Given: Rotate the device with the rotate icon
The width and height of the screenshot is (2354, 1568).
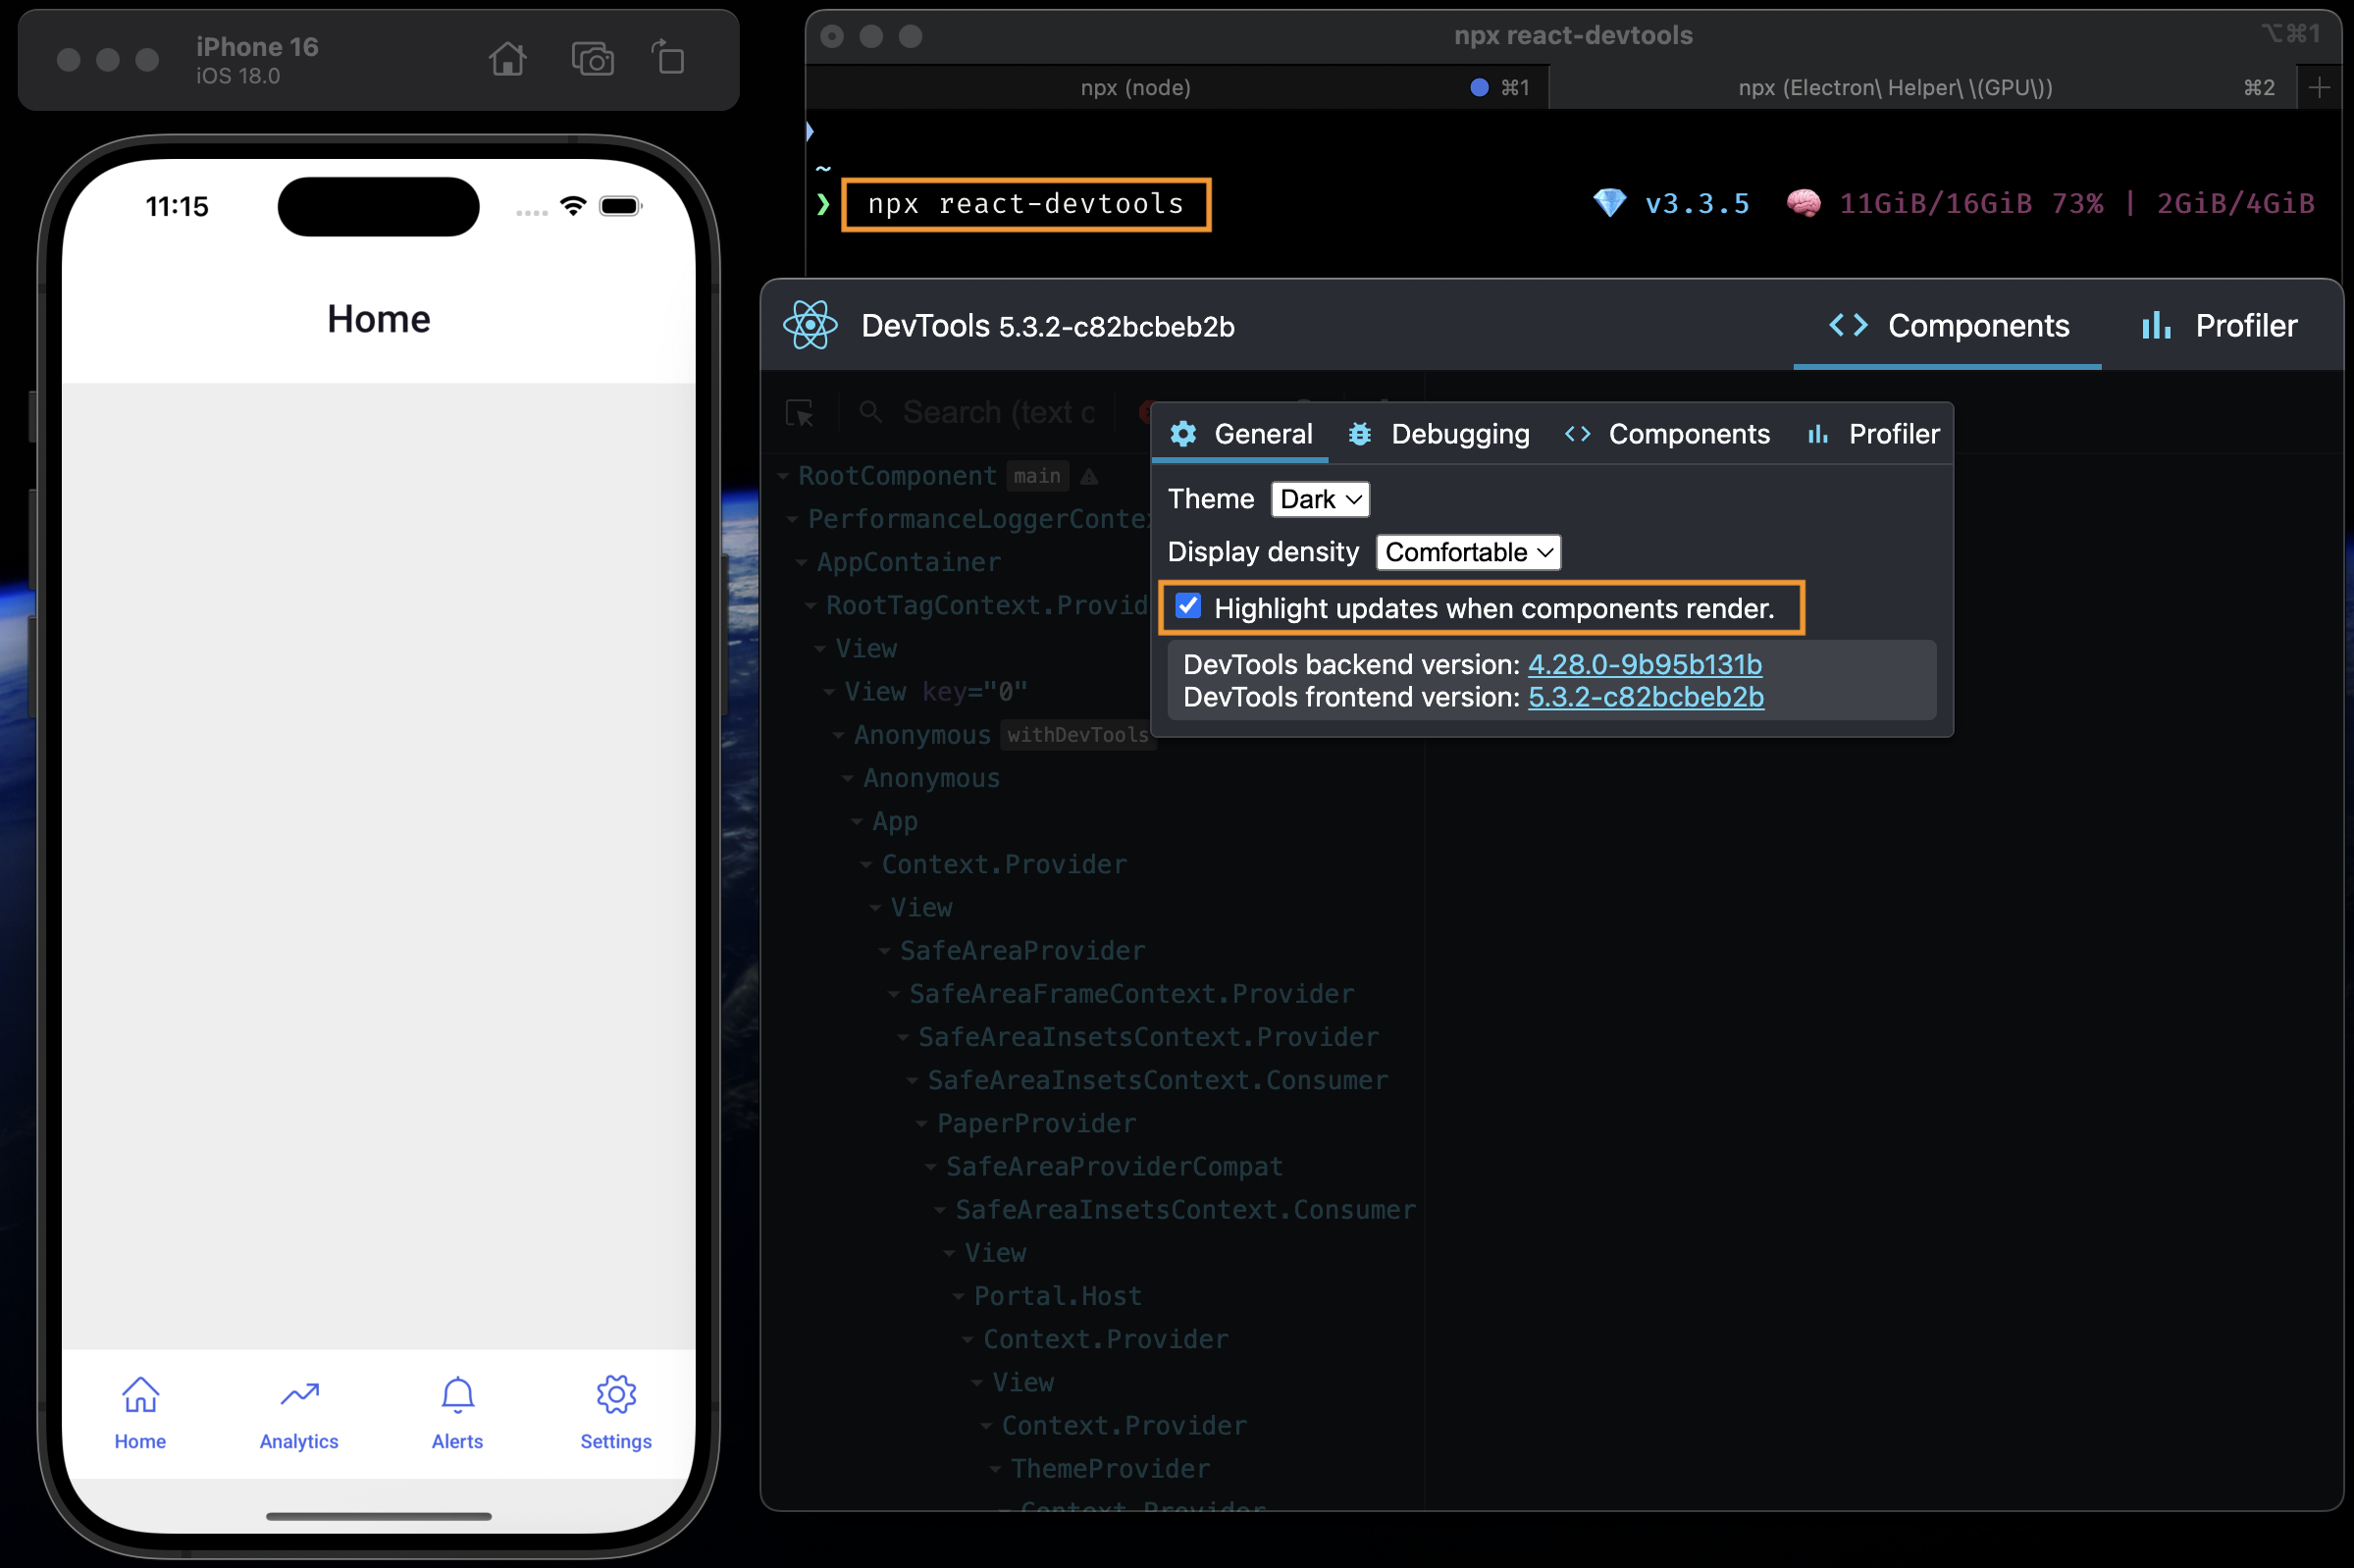Looking at the screenshot, I should point(668,58).
